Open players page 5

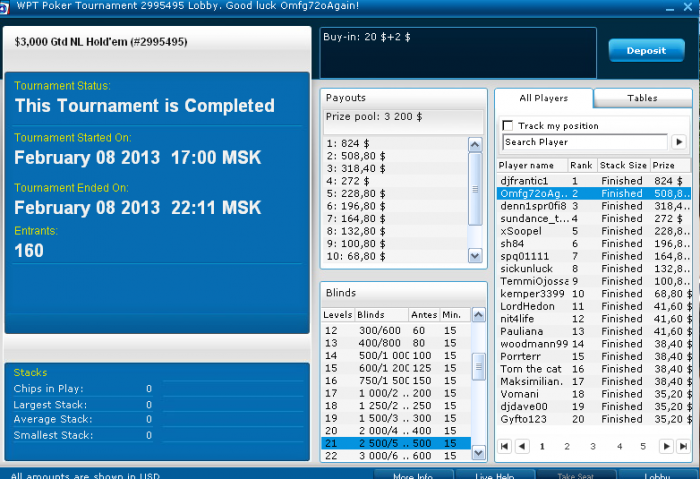[x=643, y=446]
